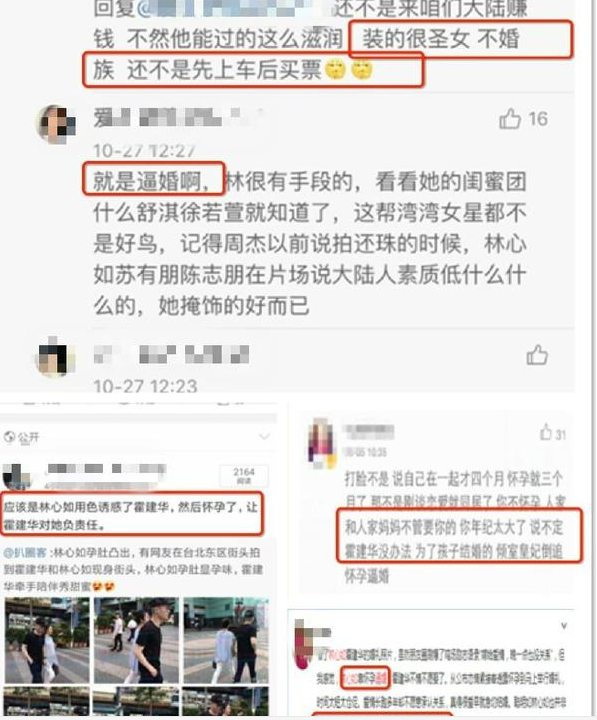597x720 pixels.
Task: Click the globe icon beside 公开
Action: [x=9, y=437]
